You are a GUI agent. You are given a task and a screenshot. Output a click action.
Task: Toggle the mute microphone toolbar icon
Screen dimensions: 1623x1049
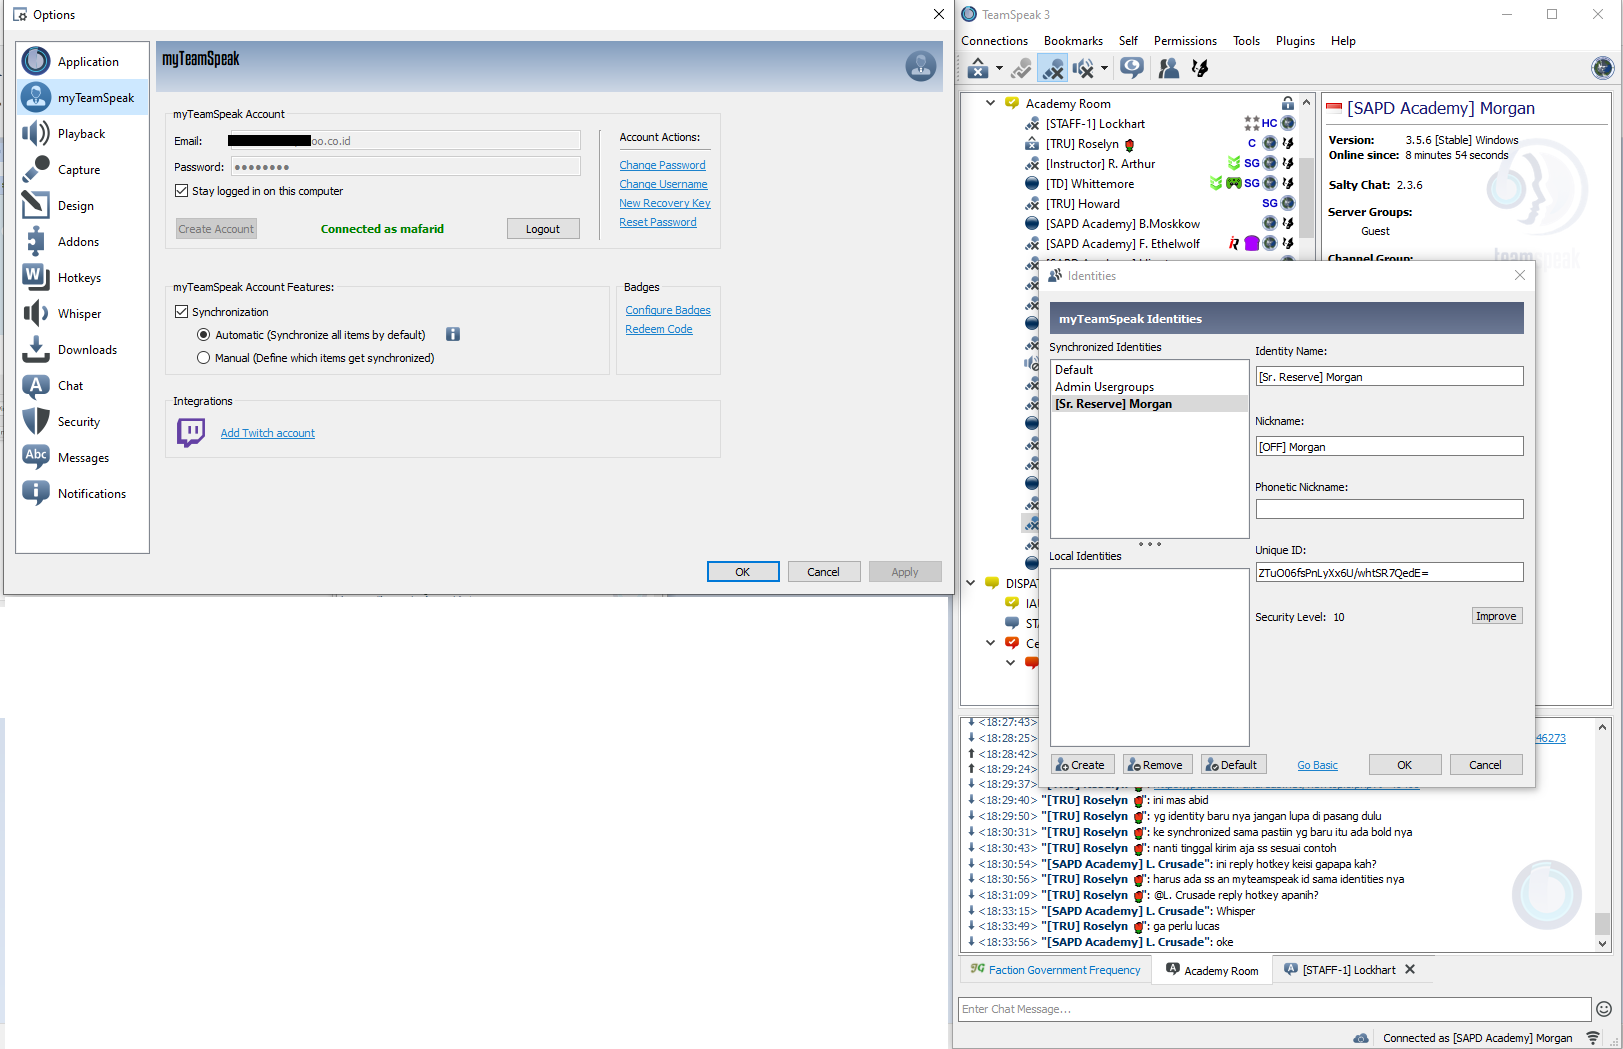(x=1052, y=68)
